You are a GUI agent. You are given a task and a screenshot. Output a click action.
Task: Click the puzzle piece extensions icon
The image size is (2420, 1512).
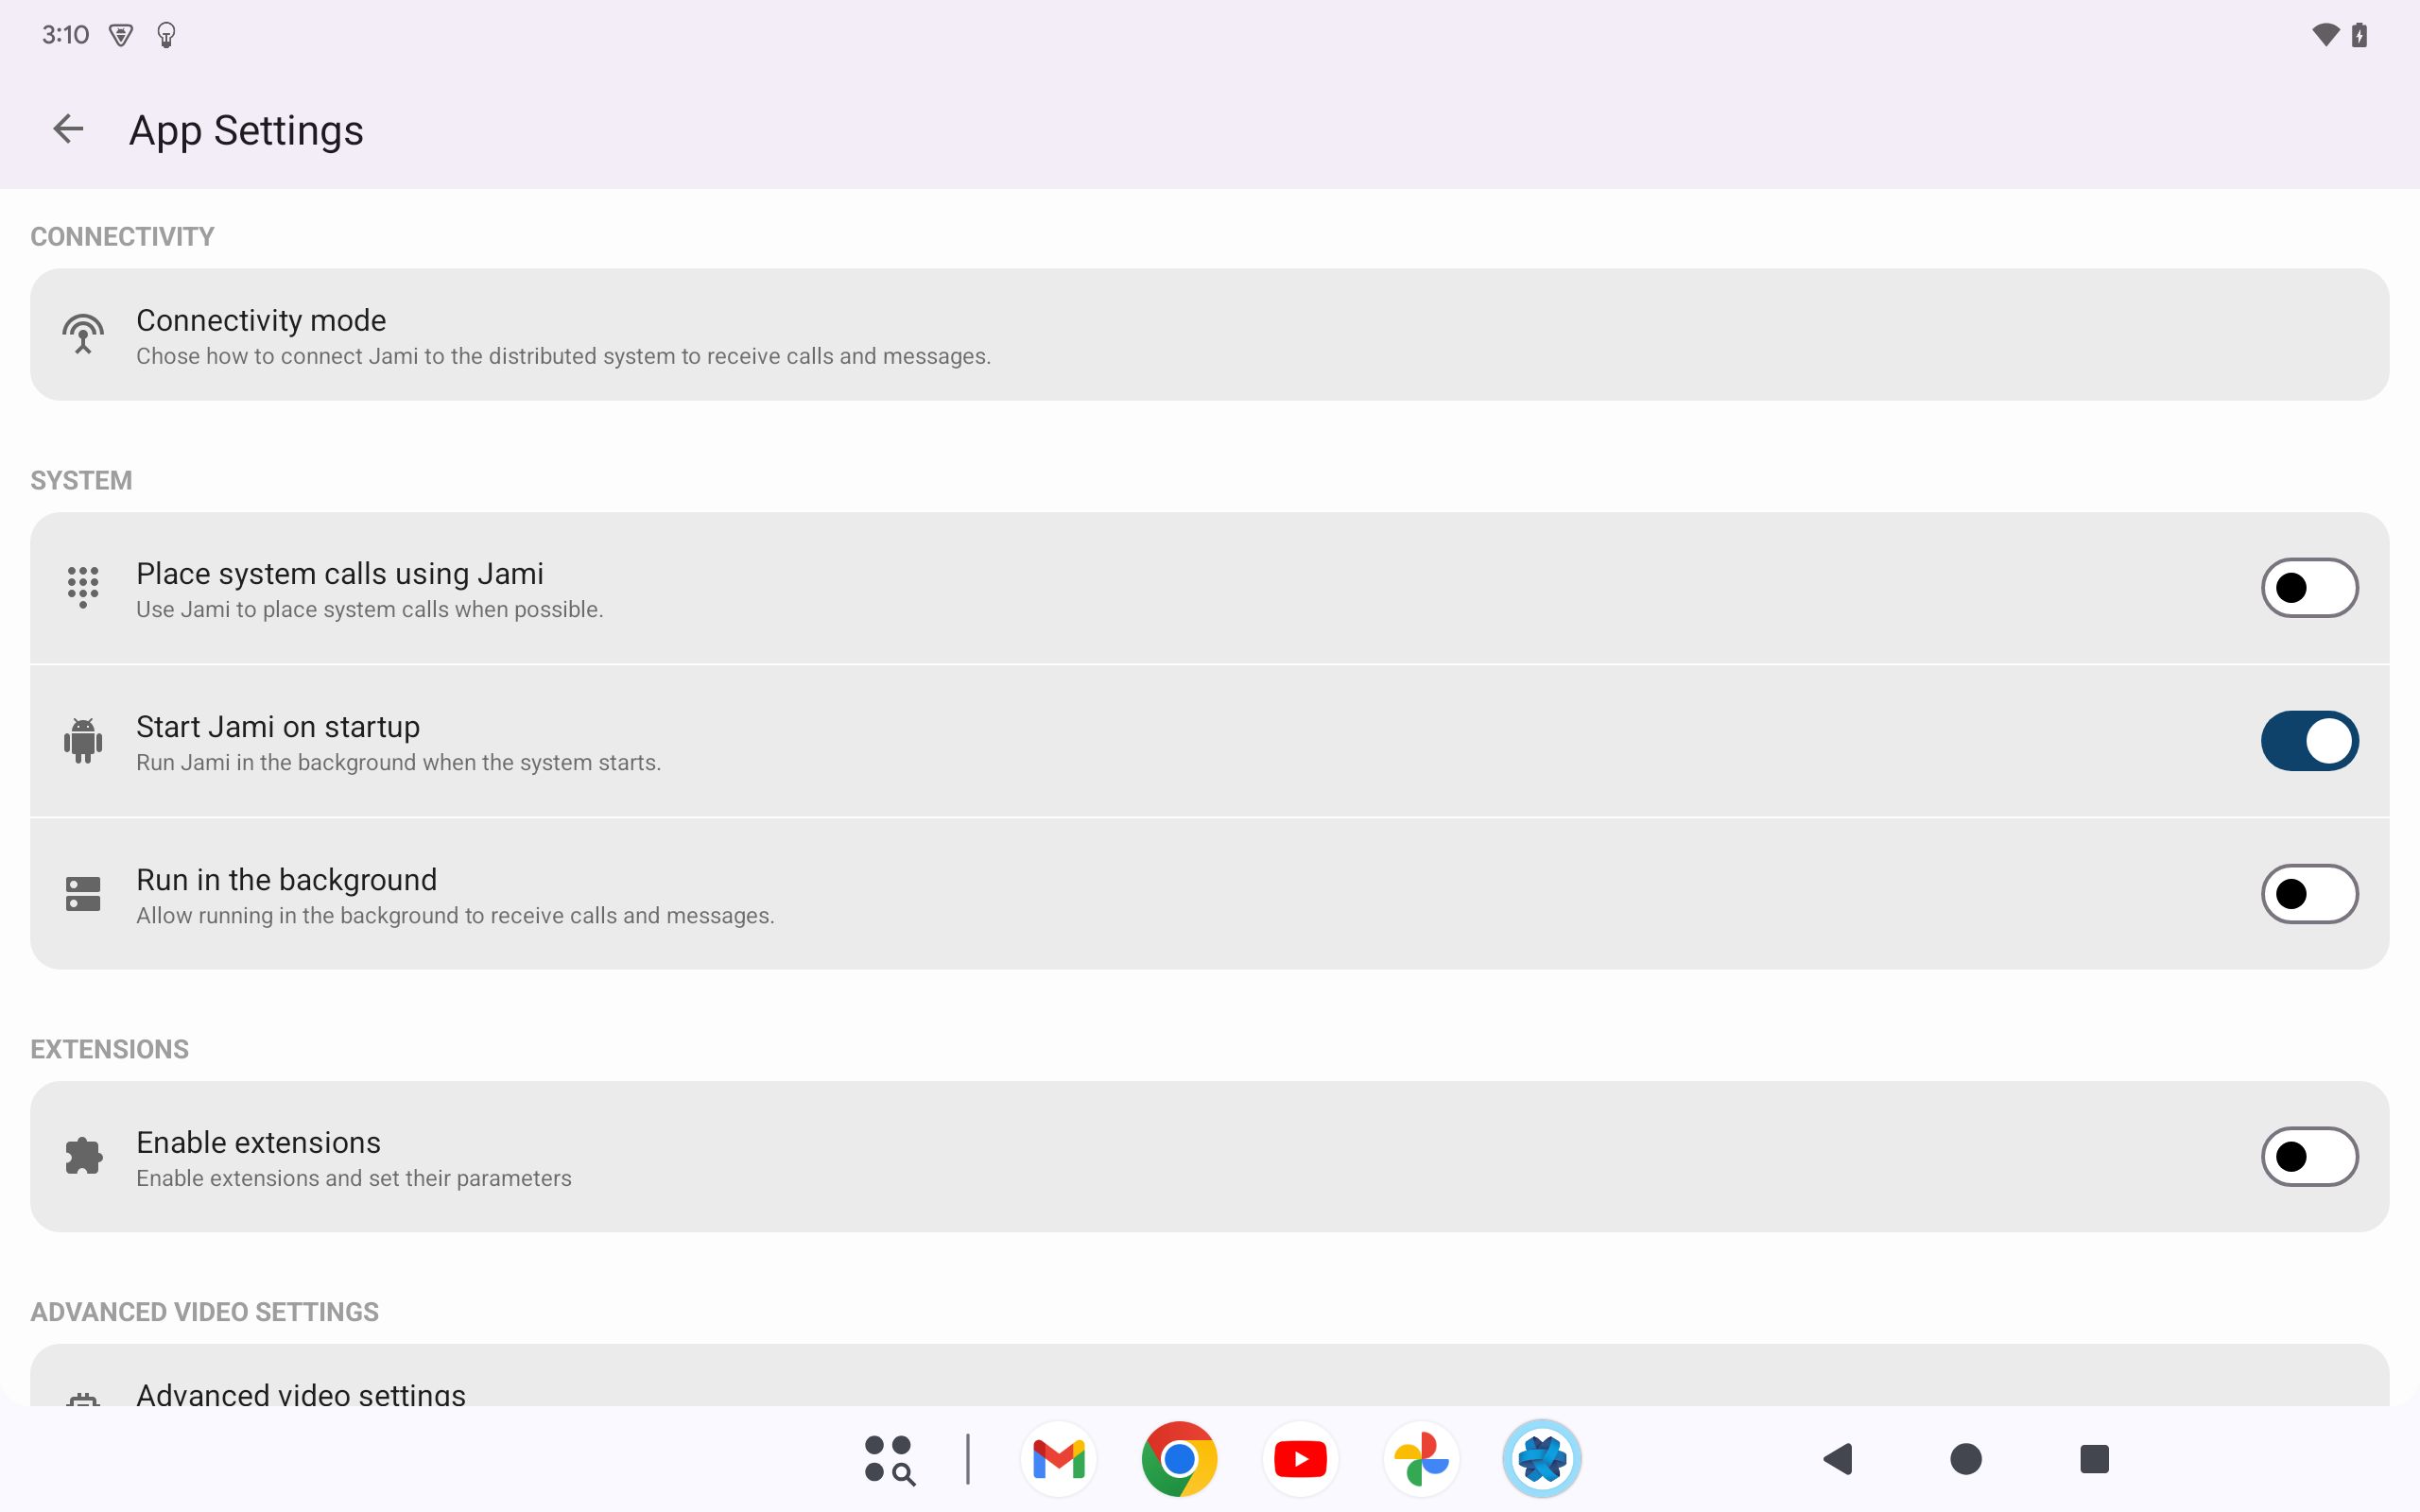[x=83, y=1157]
